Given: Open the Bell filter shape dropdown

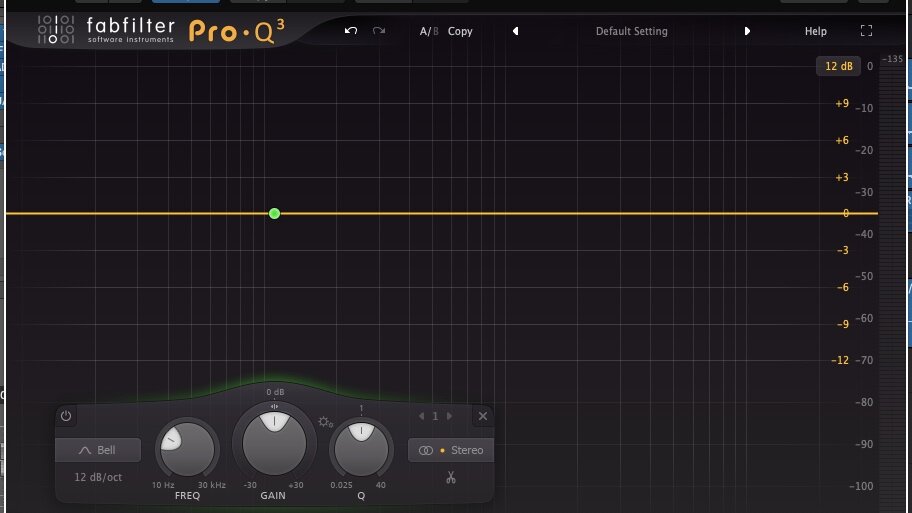Looking at the screenshot, I should 98,450.
